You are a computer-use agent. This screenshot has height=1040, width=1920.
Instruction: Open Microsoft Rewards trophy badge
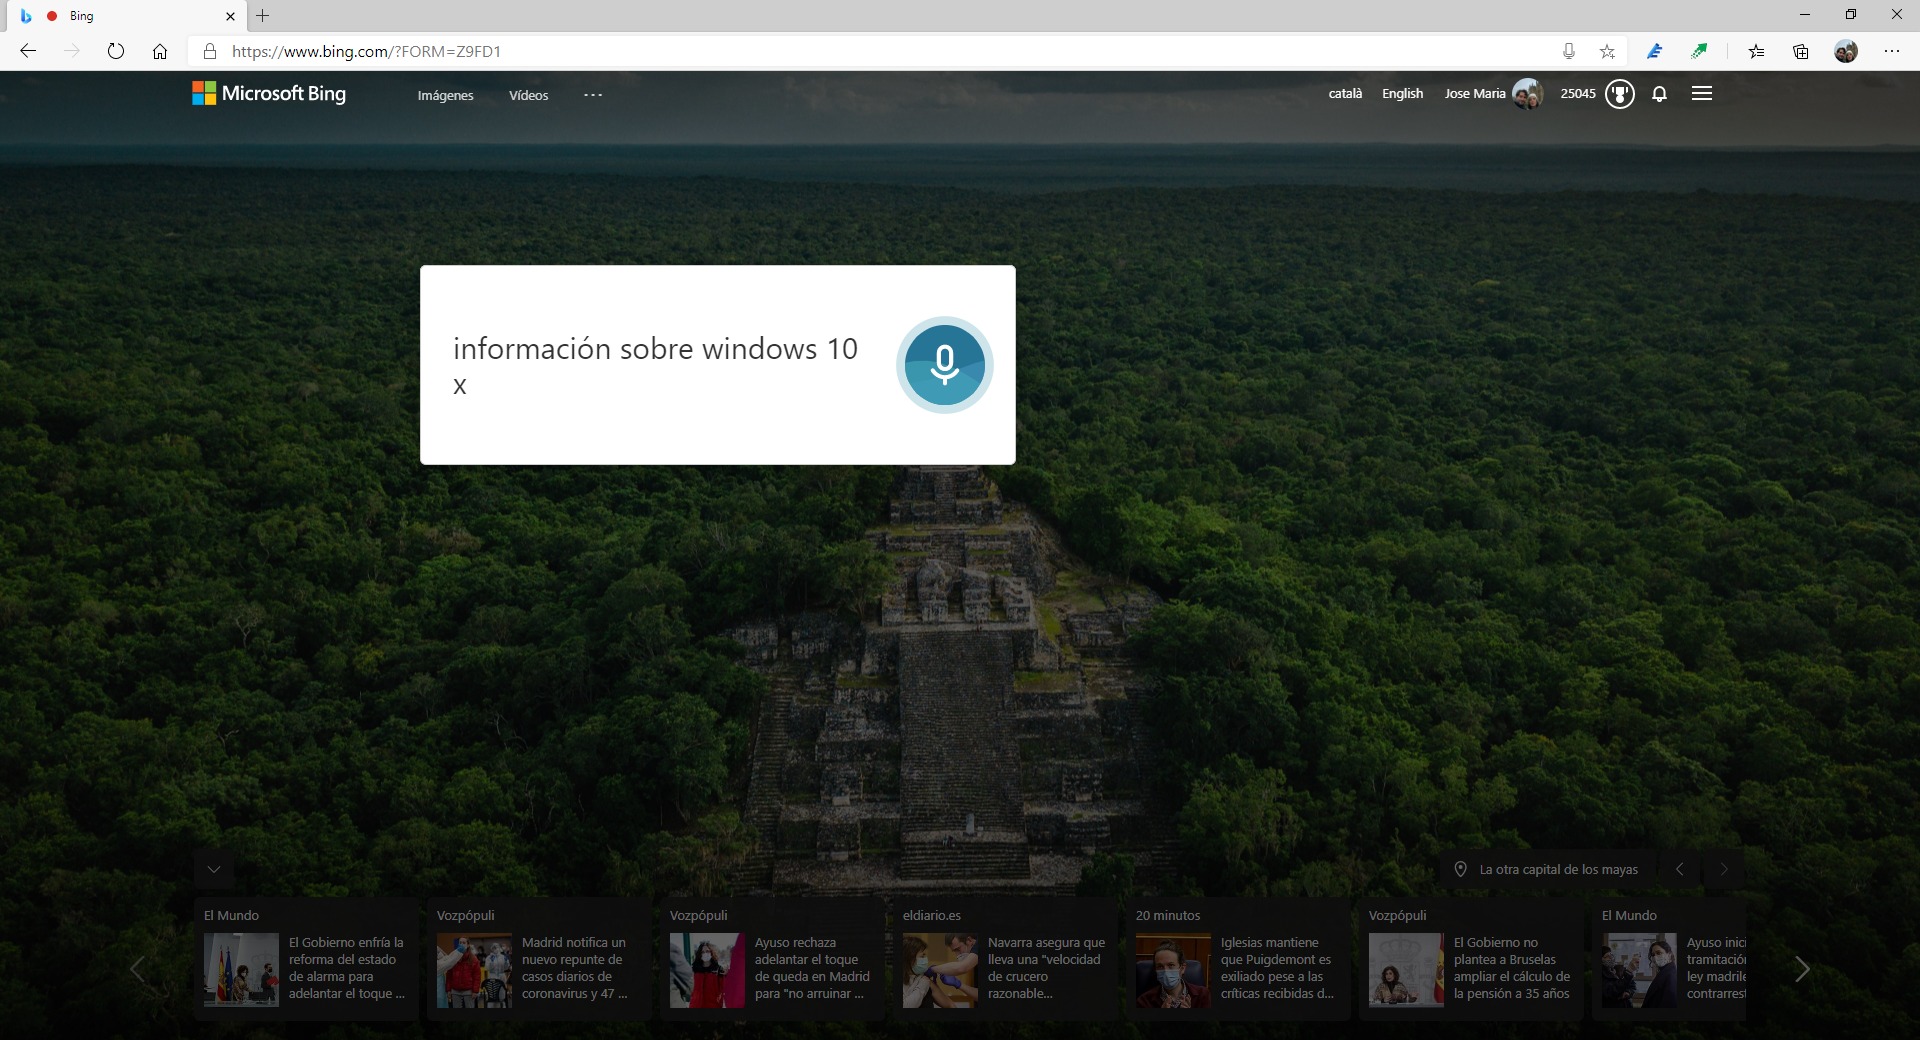pyautogui.click(x=1620, y=94)
